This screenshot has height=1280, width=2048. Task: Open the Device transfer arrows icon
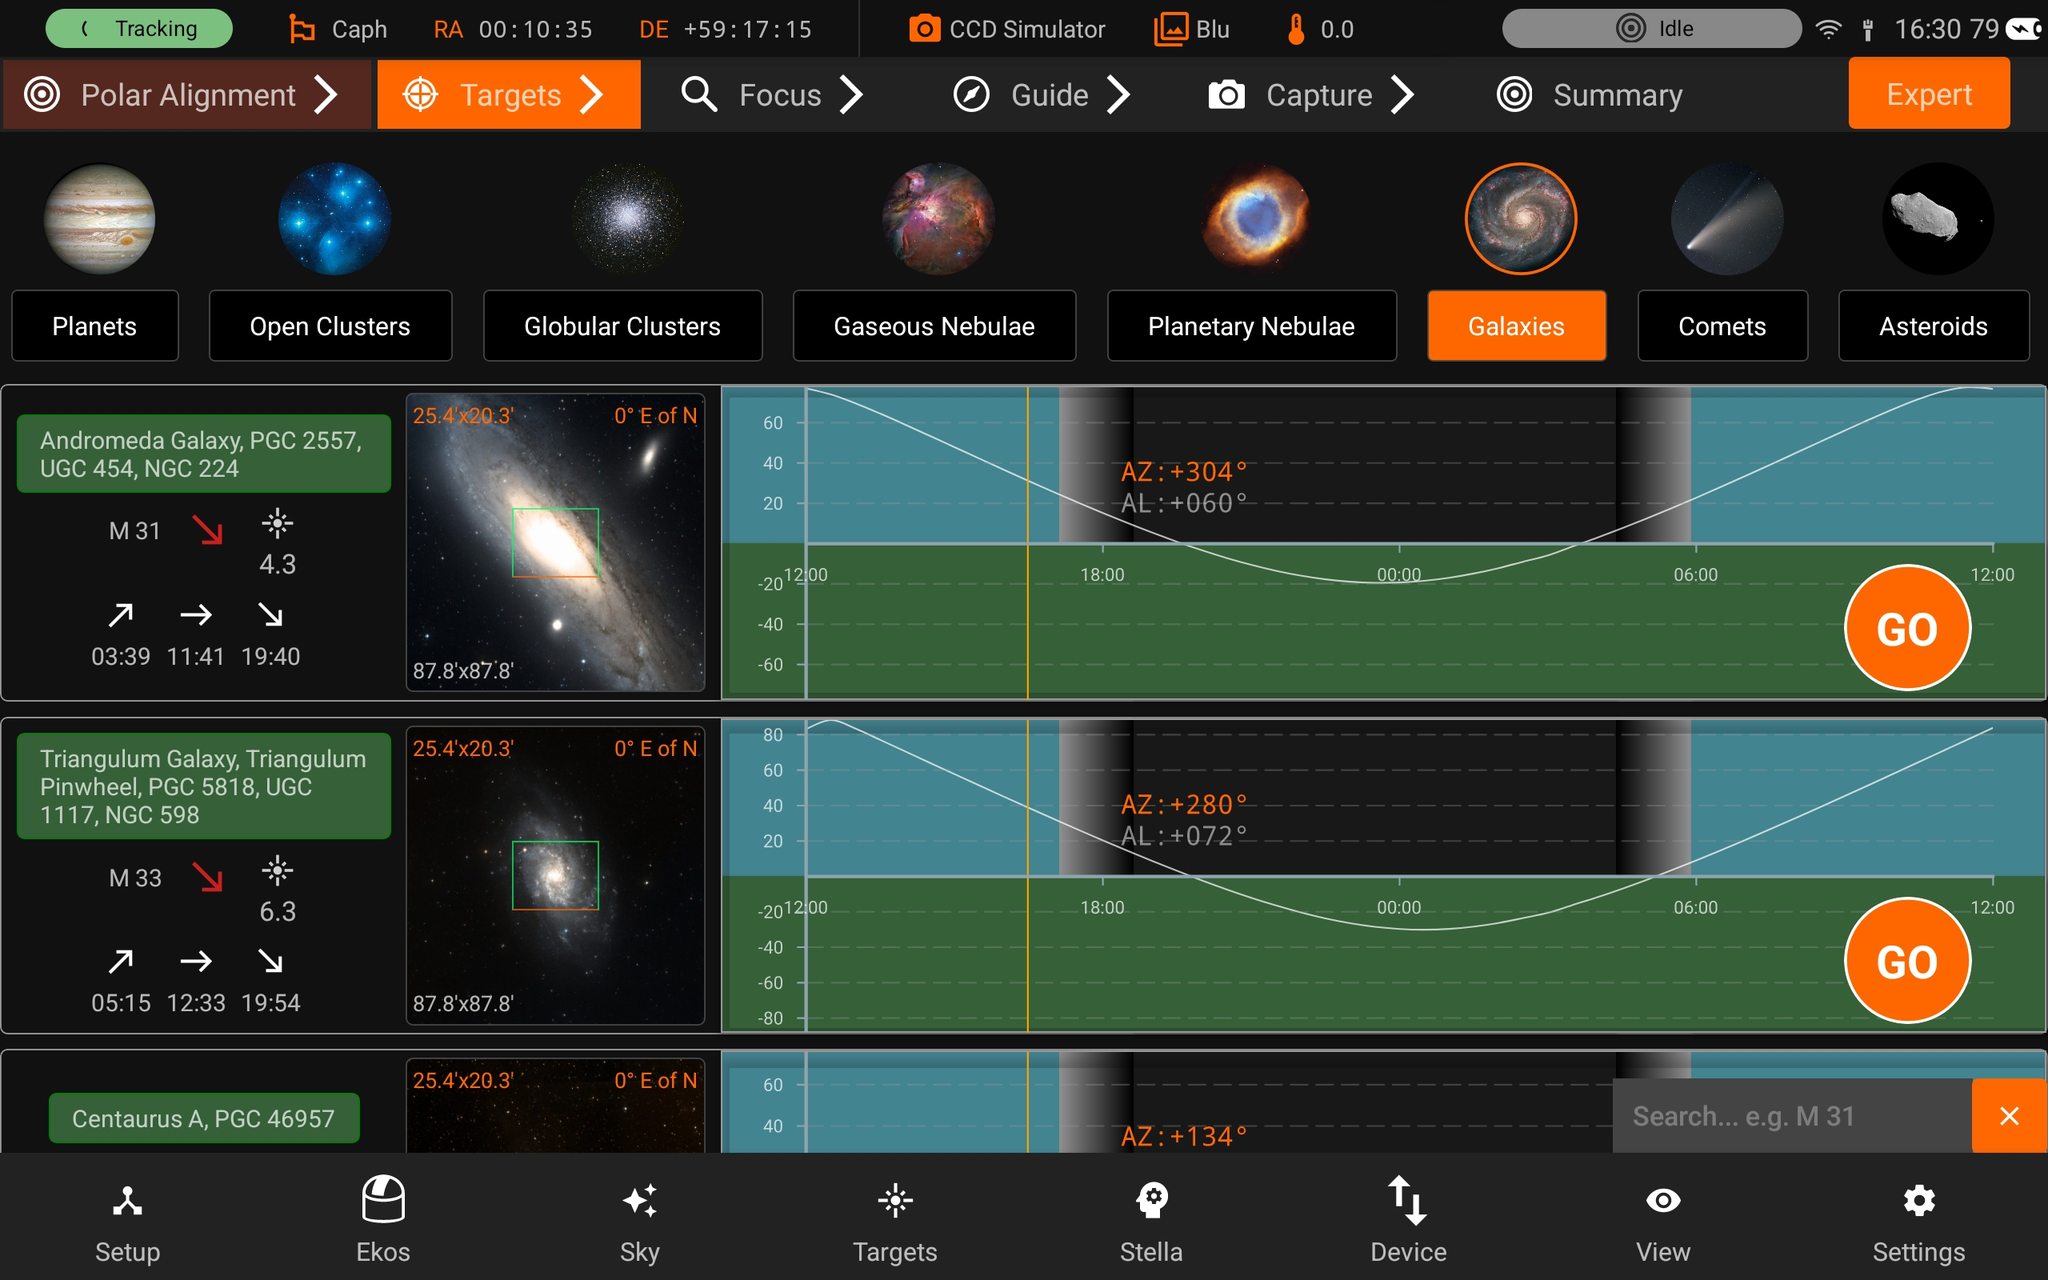point(1408,1200)
